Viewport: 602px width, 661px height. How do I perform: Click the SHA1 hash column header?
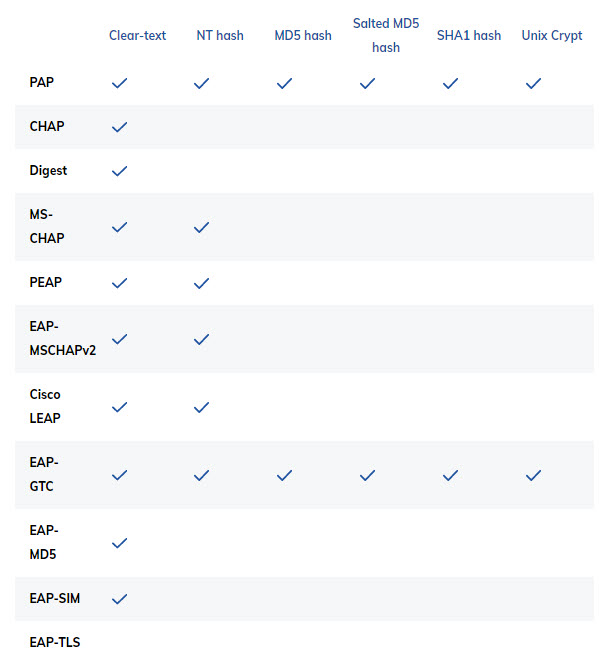[x=469, y=35]
